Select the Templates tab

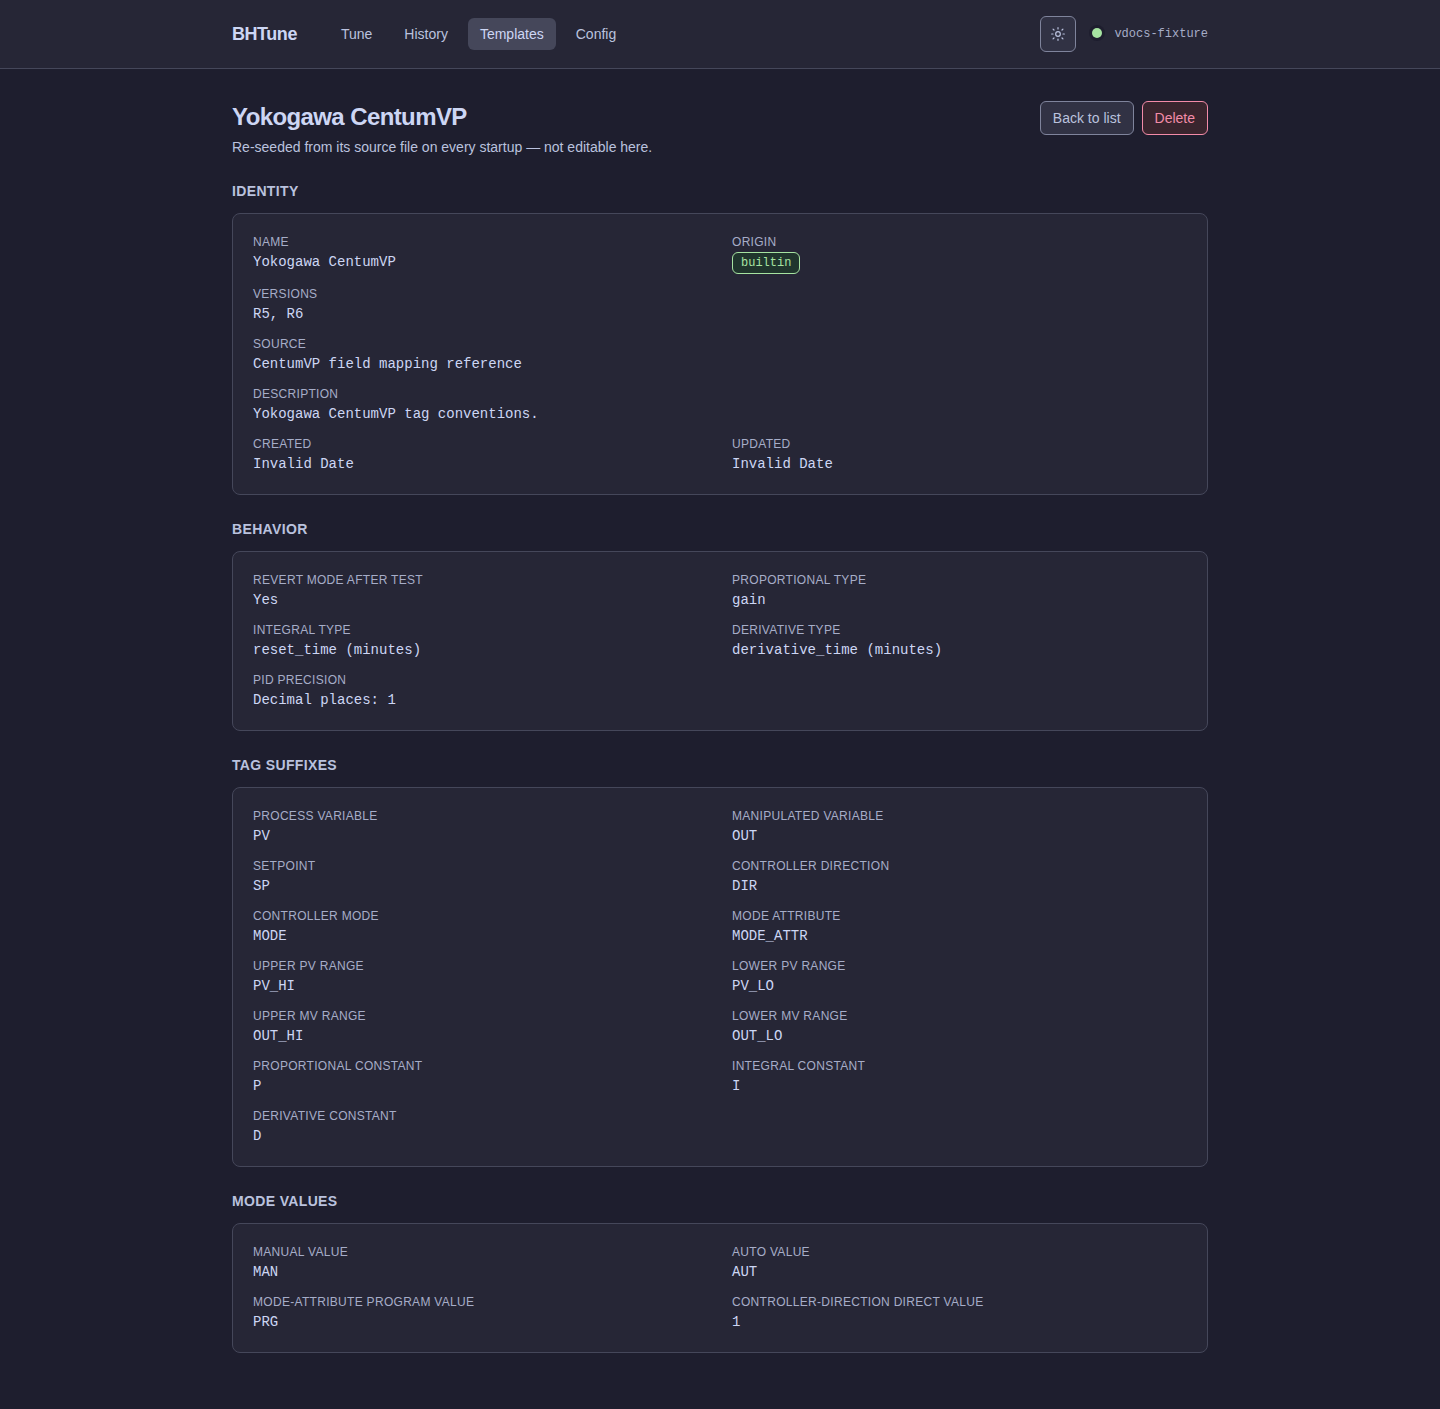[512, 34]
